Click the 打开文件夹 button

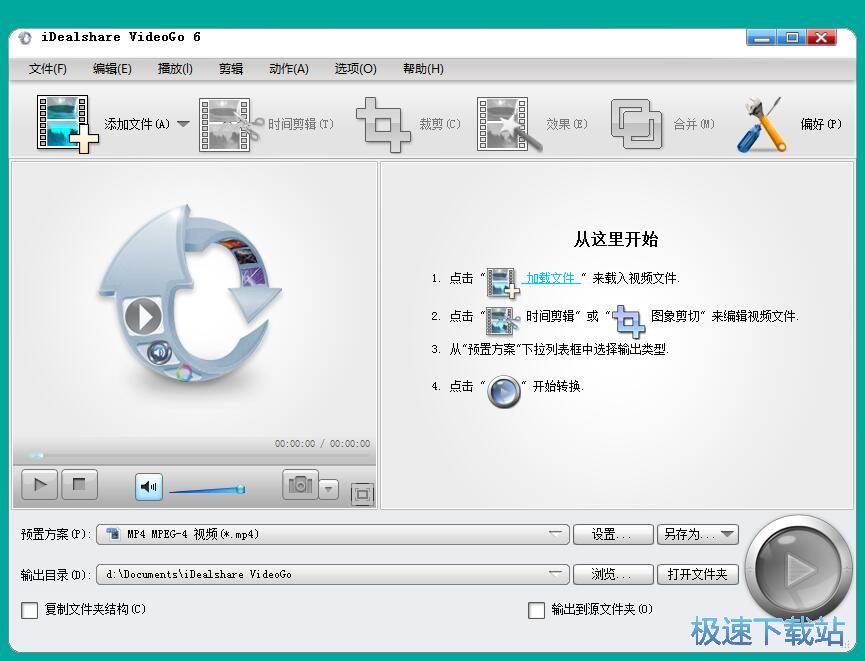coord(698,574)
